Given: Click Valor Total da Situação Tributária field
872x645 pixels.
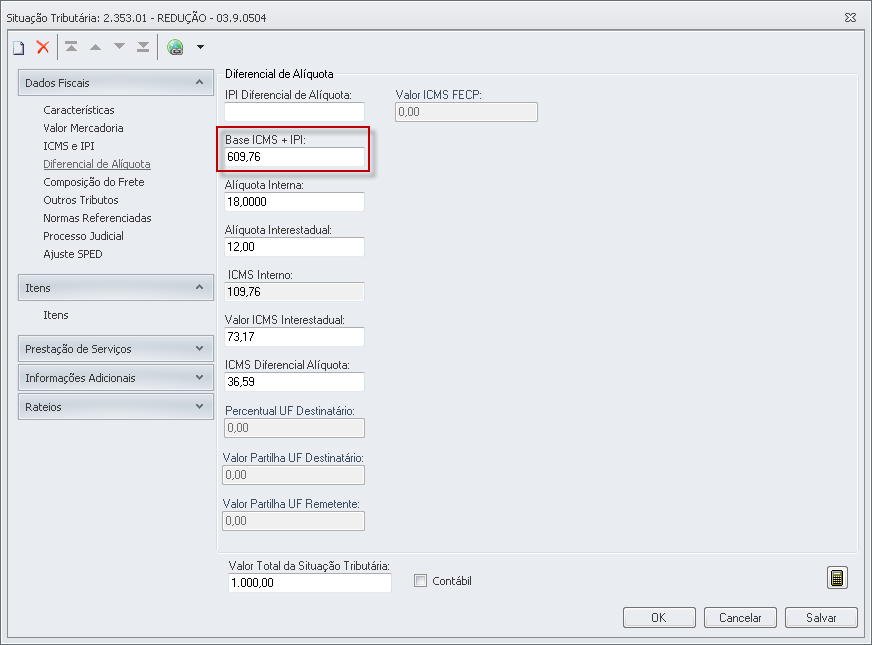Looking at the screenshot, I should tap(310, 583).
